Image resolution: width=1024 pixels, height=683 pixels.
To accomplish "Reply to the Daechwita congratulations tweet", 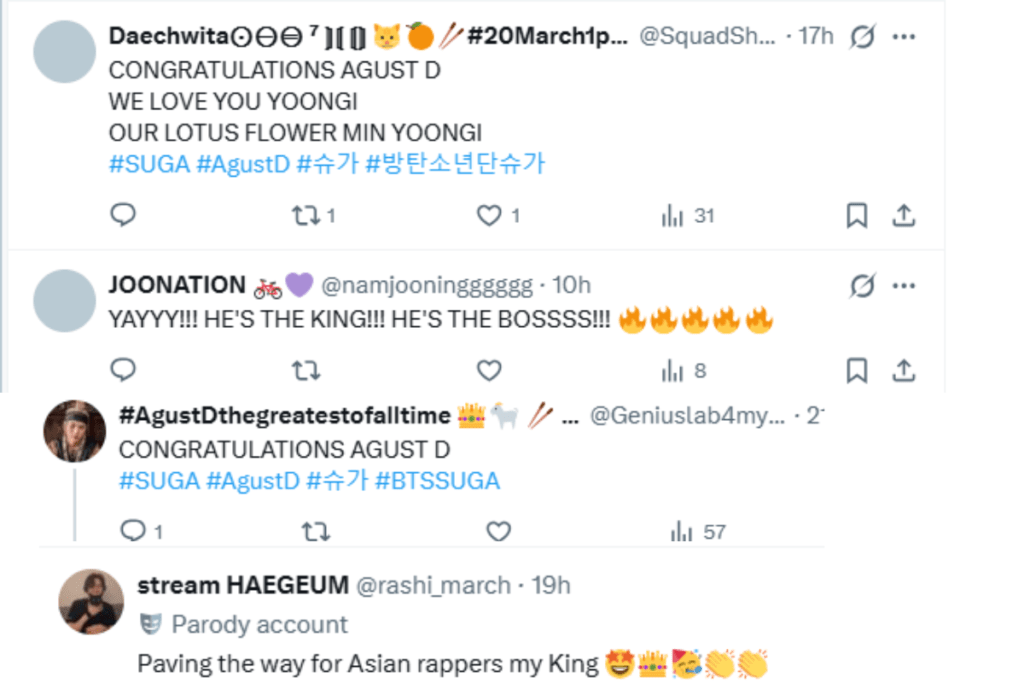I will pos(122,215).
